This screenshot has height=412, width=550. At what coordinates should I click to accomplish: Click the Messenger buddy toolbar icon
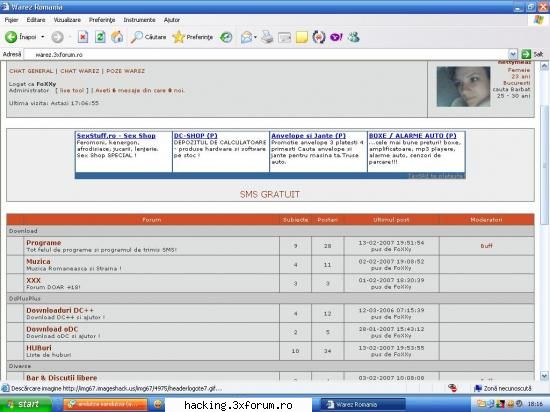[354, 37]
